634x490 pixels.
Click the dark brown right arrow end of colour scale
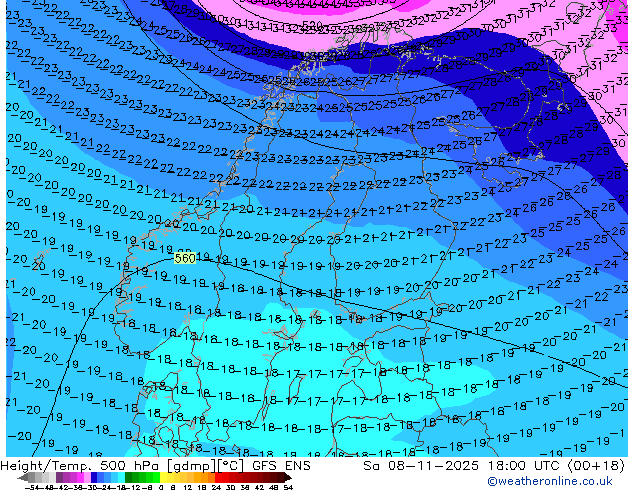point(287,477)
